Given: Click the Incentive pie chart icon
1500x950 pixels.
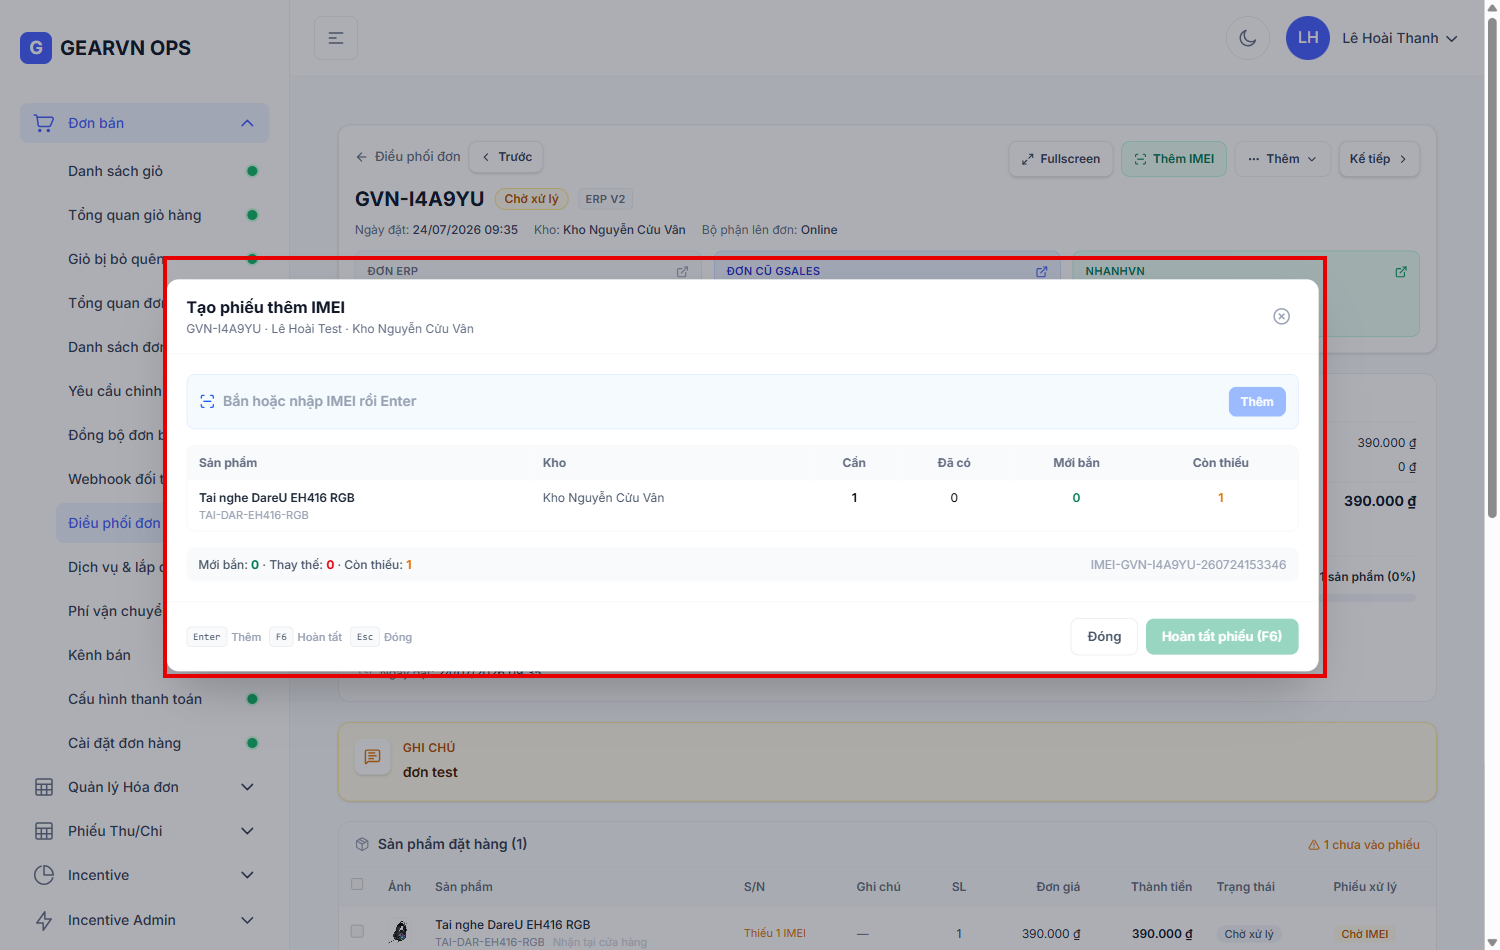Looking at the screenshot, I should (x=44, y=875).
